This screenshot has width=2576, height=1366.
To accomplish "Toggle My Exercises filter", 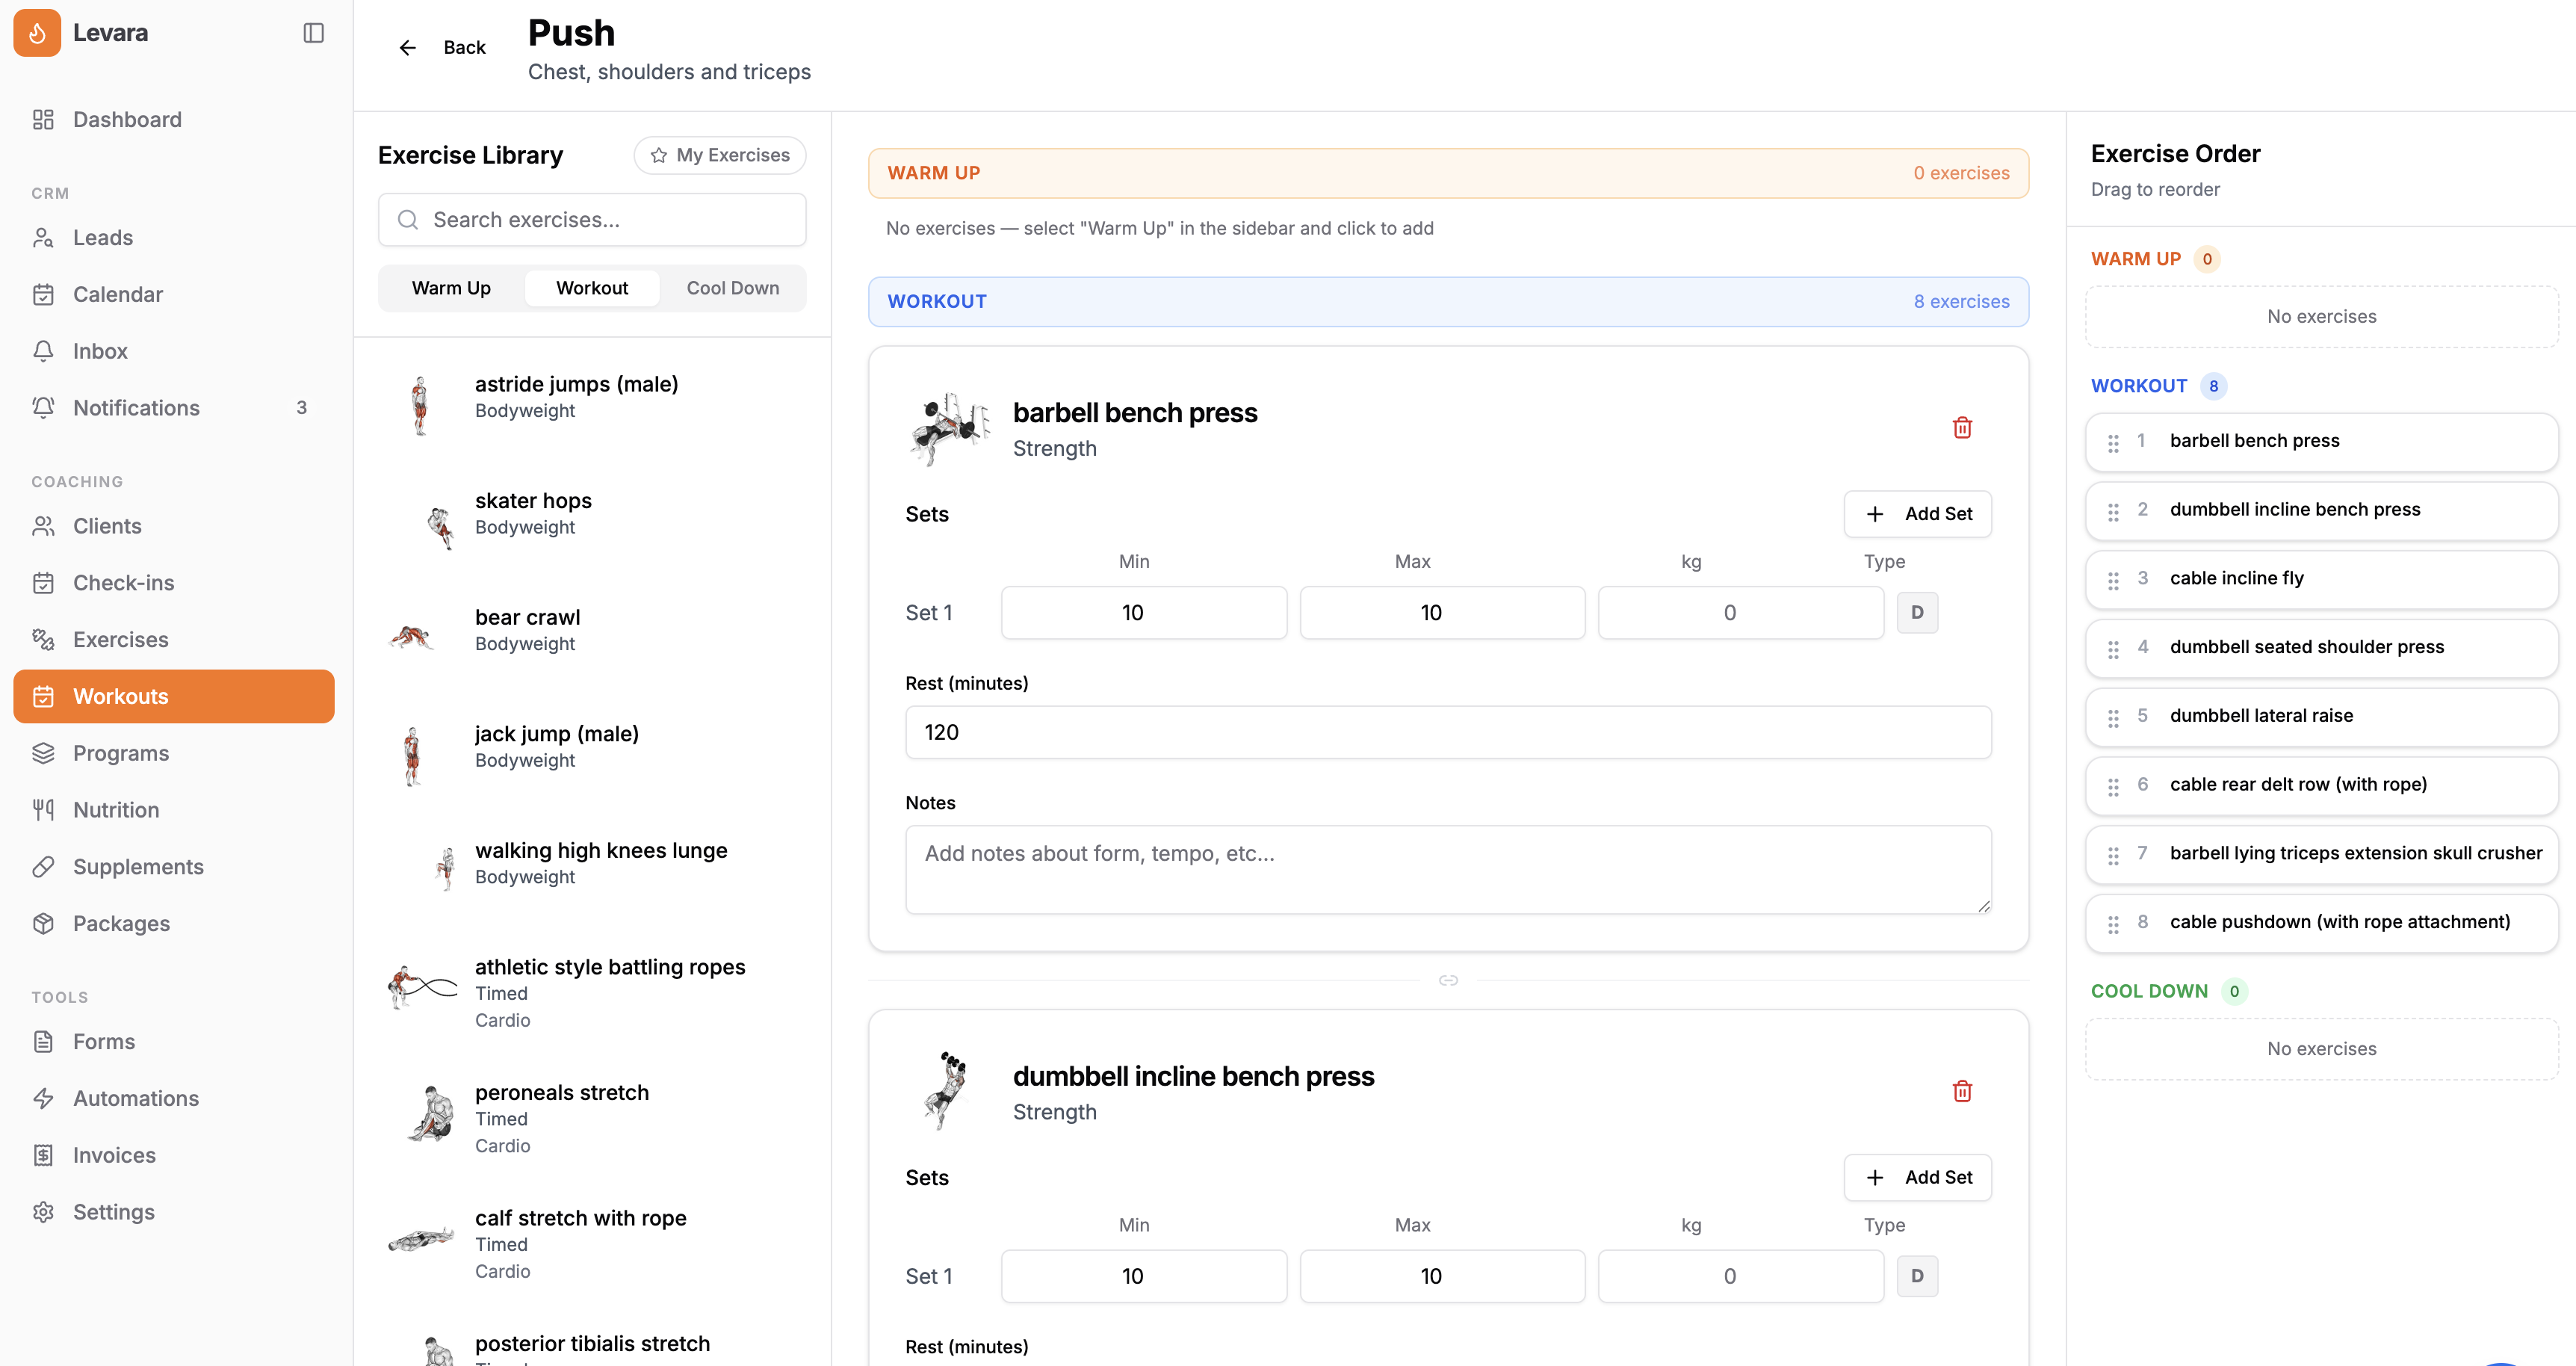I will click(x=720, y=155).
